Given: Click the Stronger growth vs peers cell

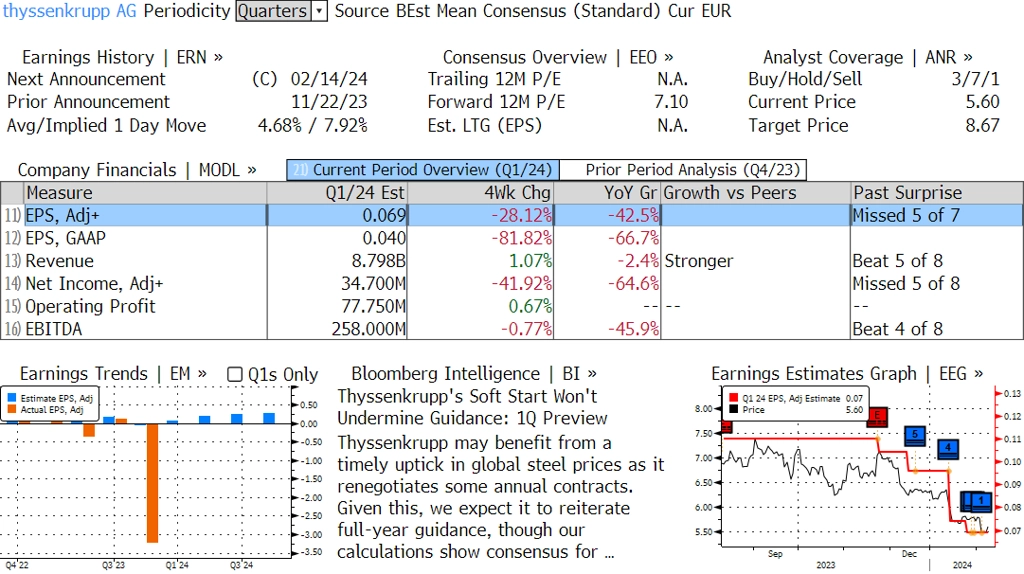Looking at the screenshot, I should 756,261.
